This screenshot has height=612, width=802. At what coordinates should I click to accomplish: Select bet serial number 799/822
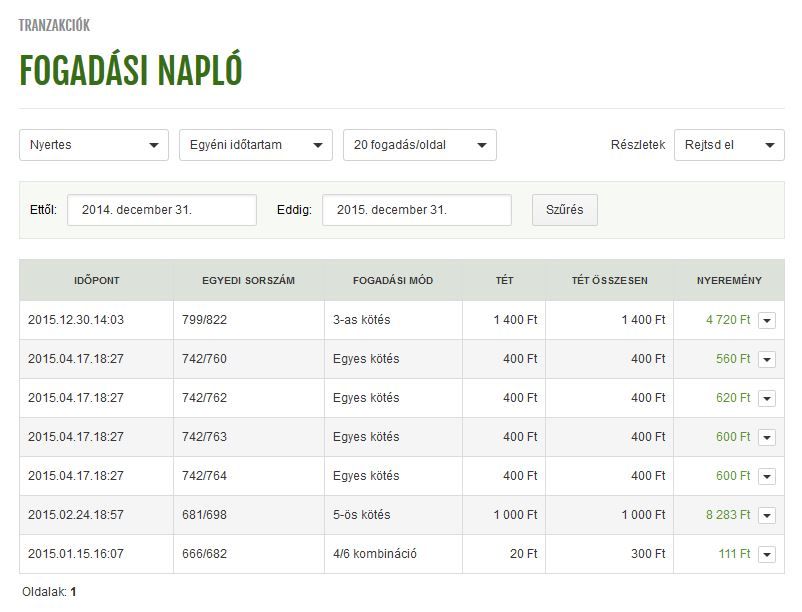click(205, 320)
